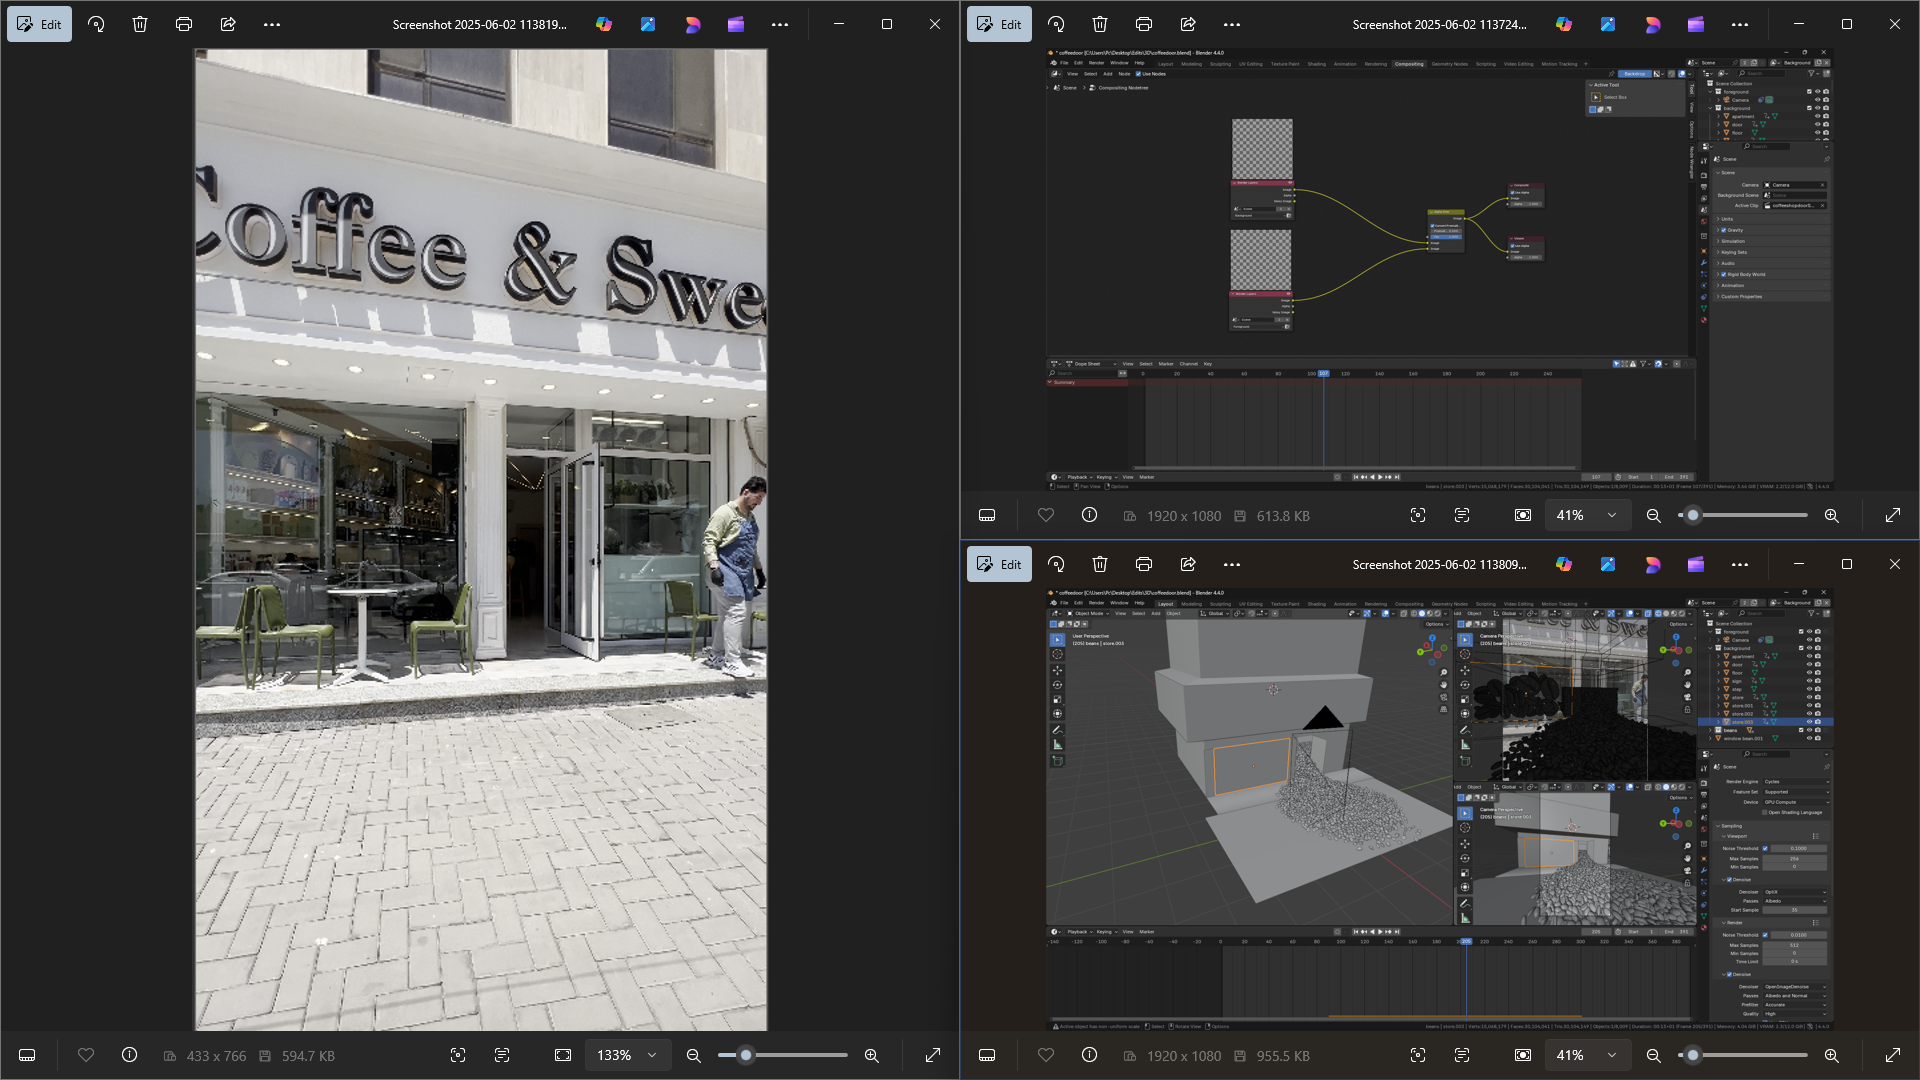Delete the coffee shop photo using trash icon

[x=140, y=24]
